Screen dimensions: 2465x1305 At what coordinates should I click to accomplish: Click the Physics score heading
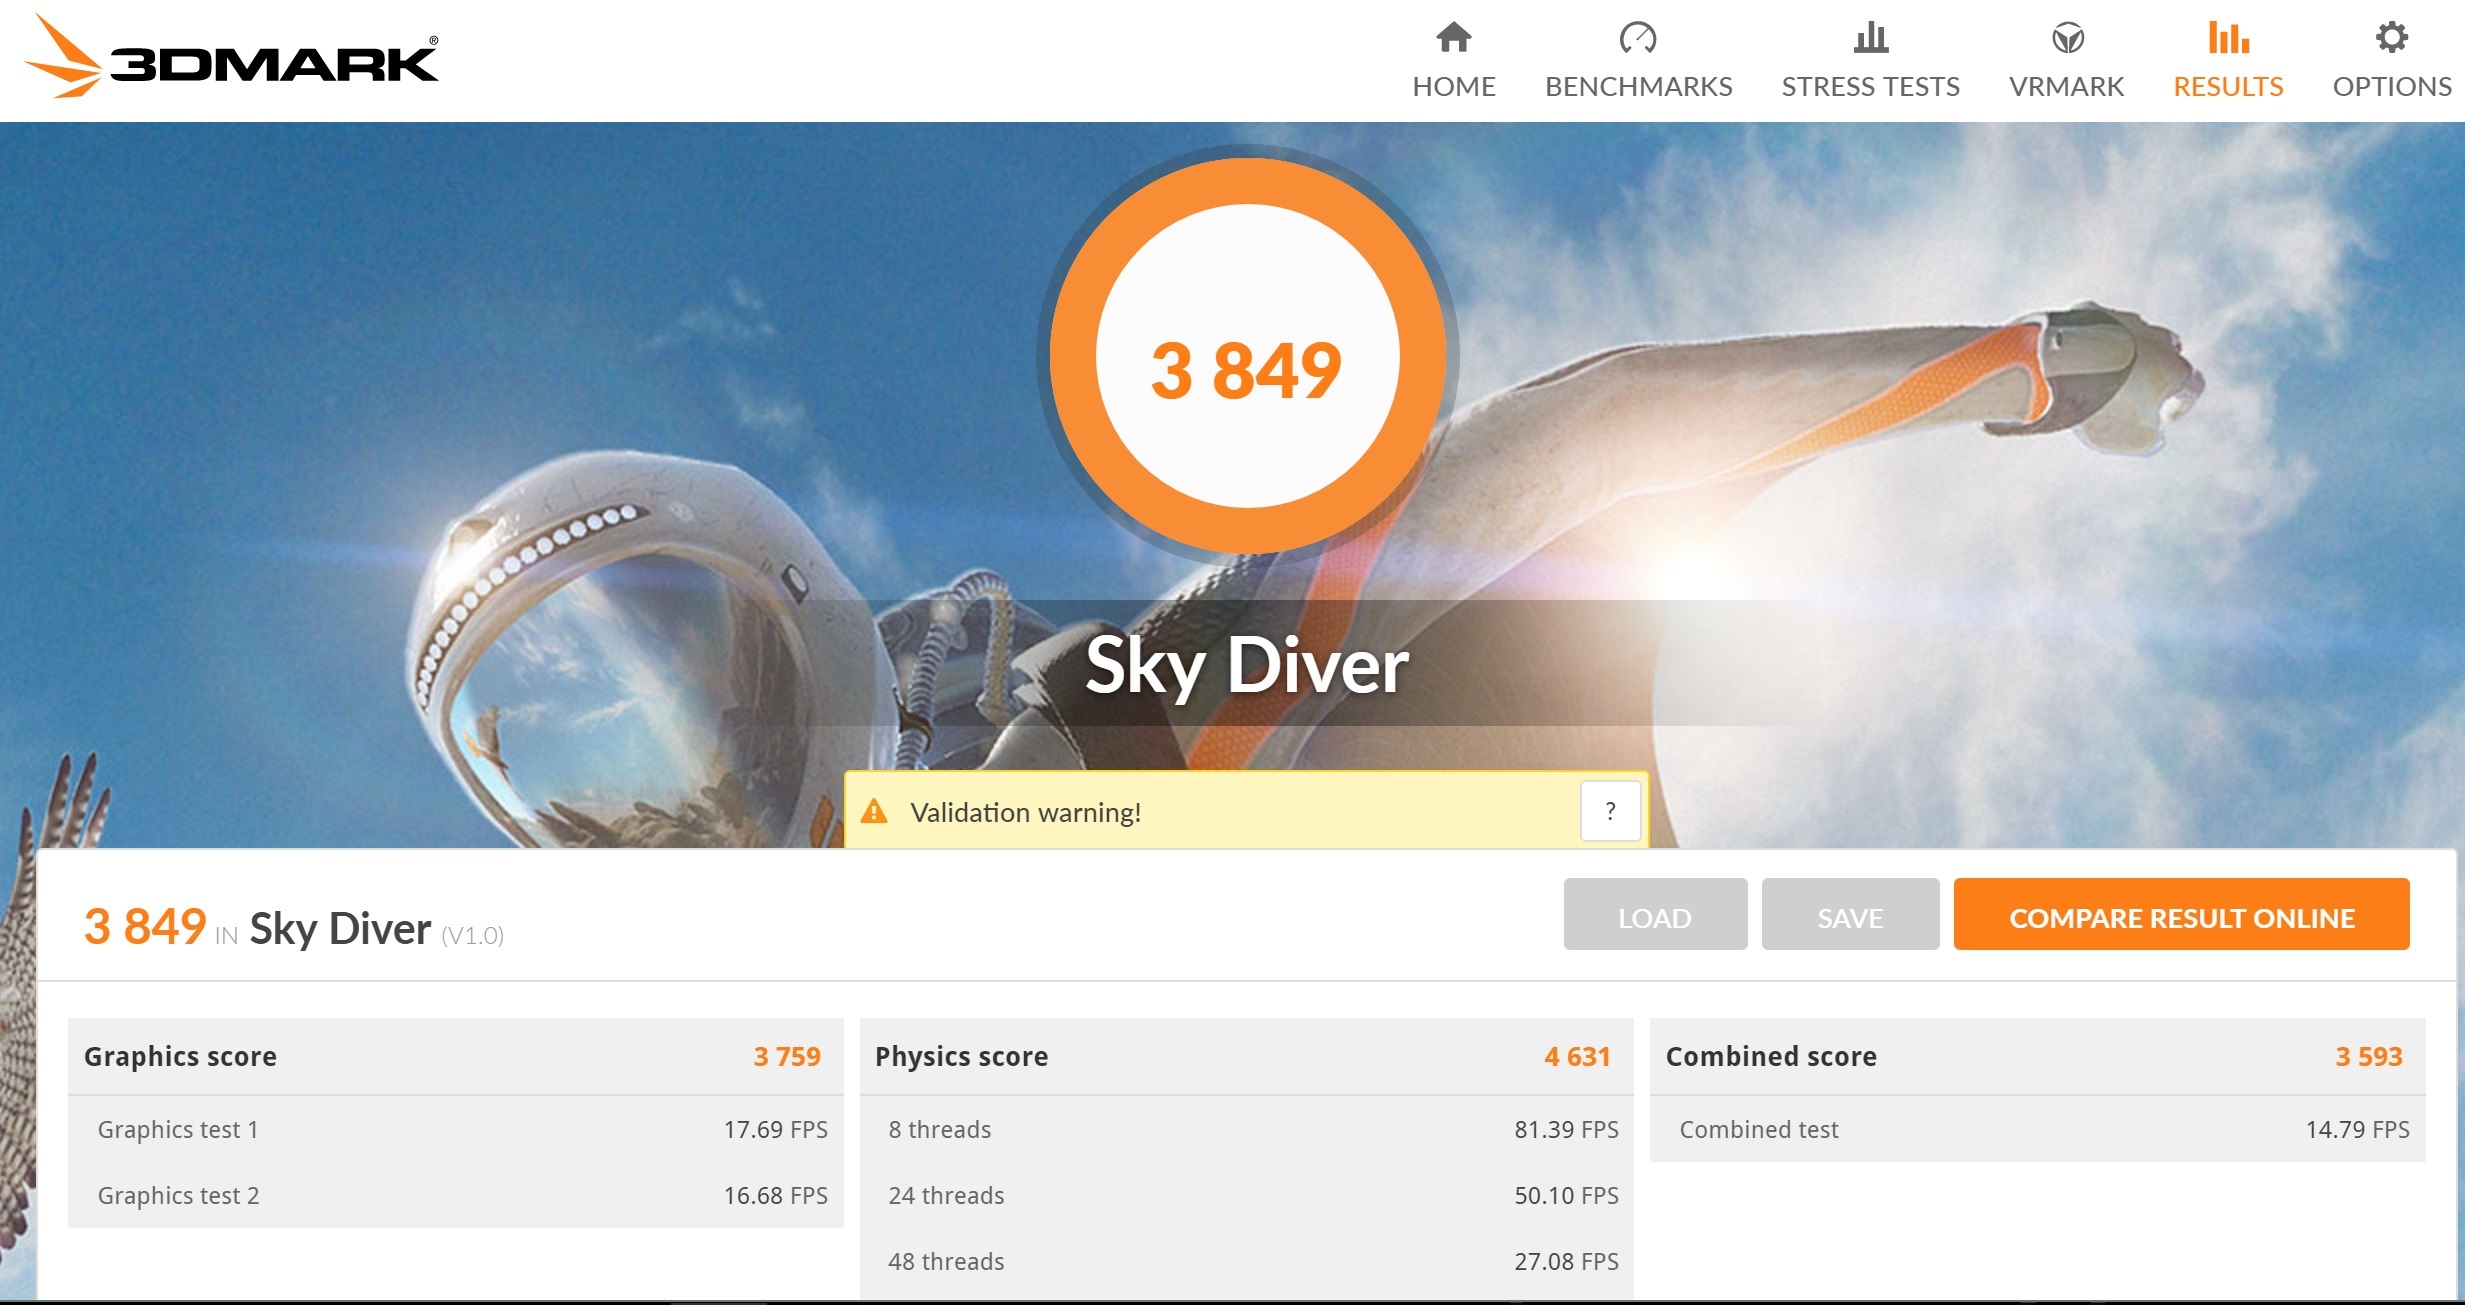[961, 1056]
